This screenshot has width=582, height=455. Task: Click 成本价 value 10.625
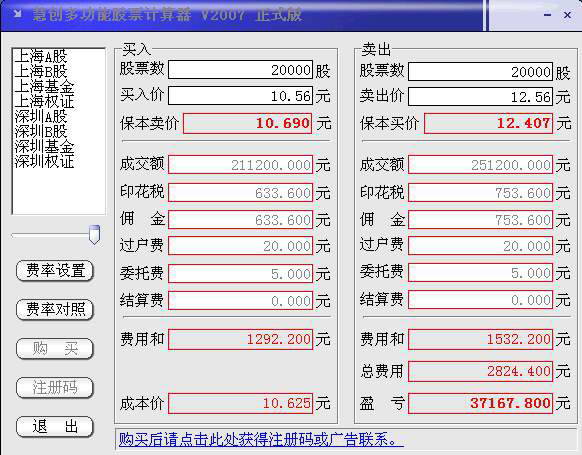click(x=241, y=403)
